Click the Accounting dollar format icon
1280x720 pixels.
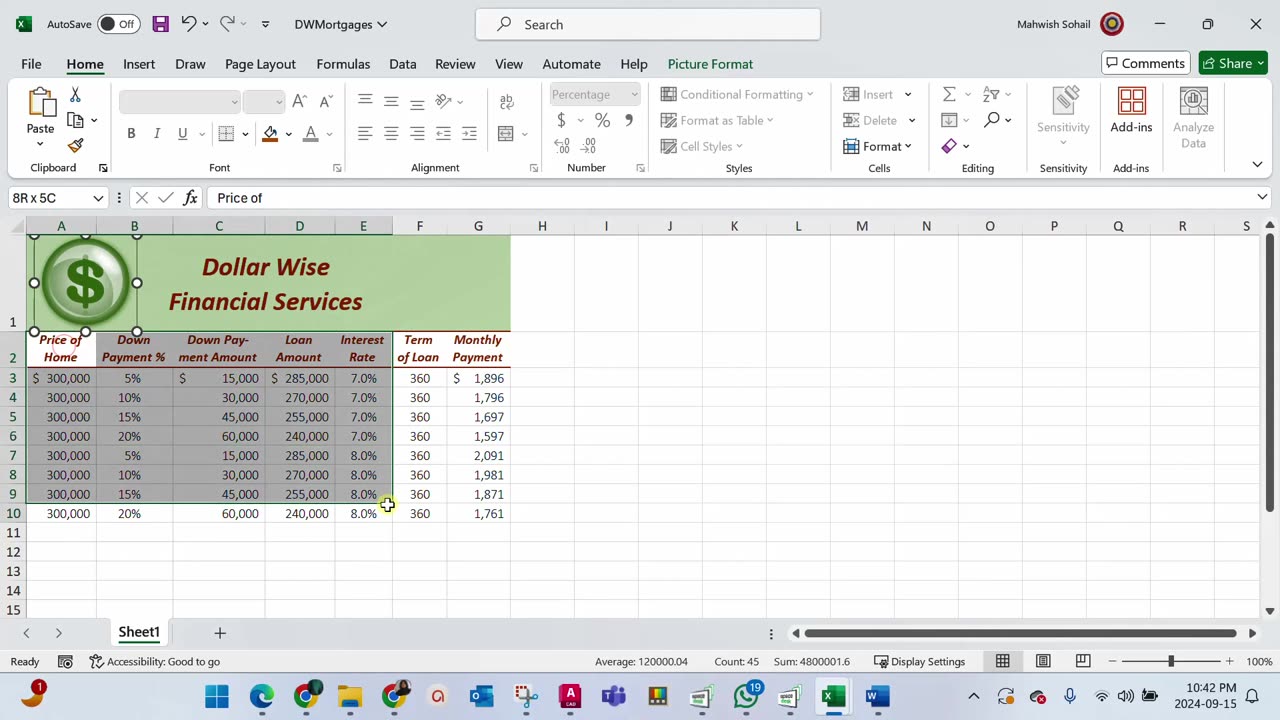pyautogui.click(x=561, y=120)
